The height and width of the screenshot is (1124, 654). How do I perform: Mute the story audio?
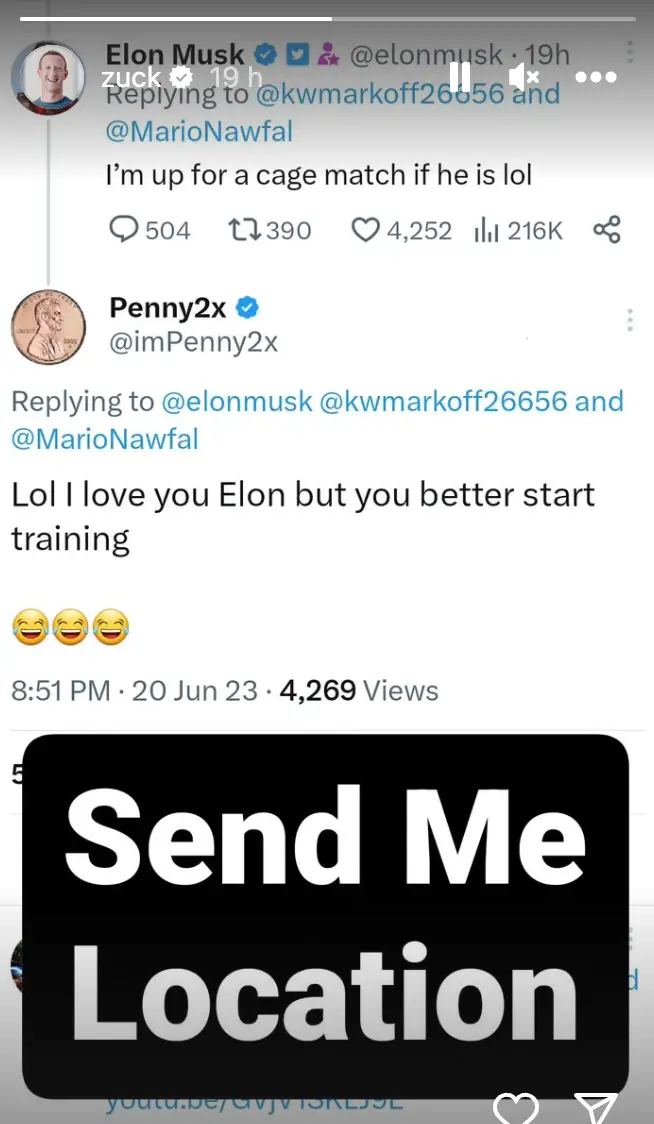click(523, 76)
